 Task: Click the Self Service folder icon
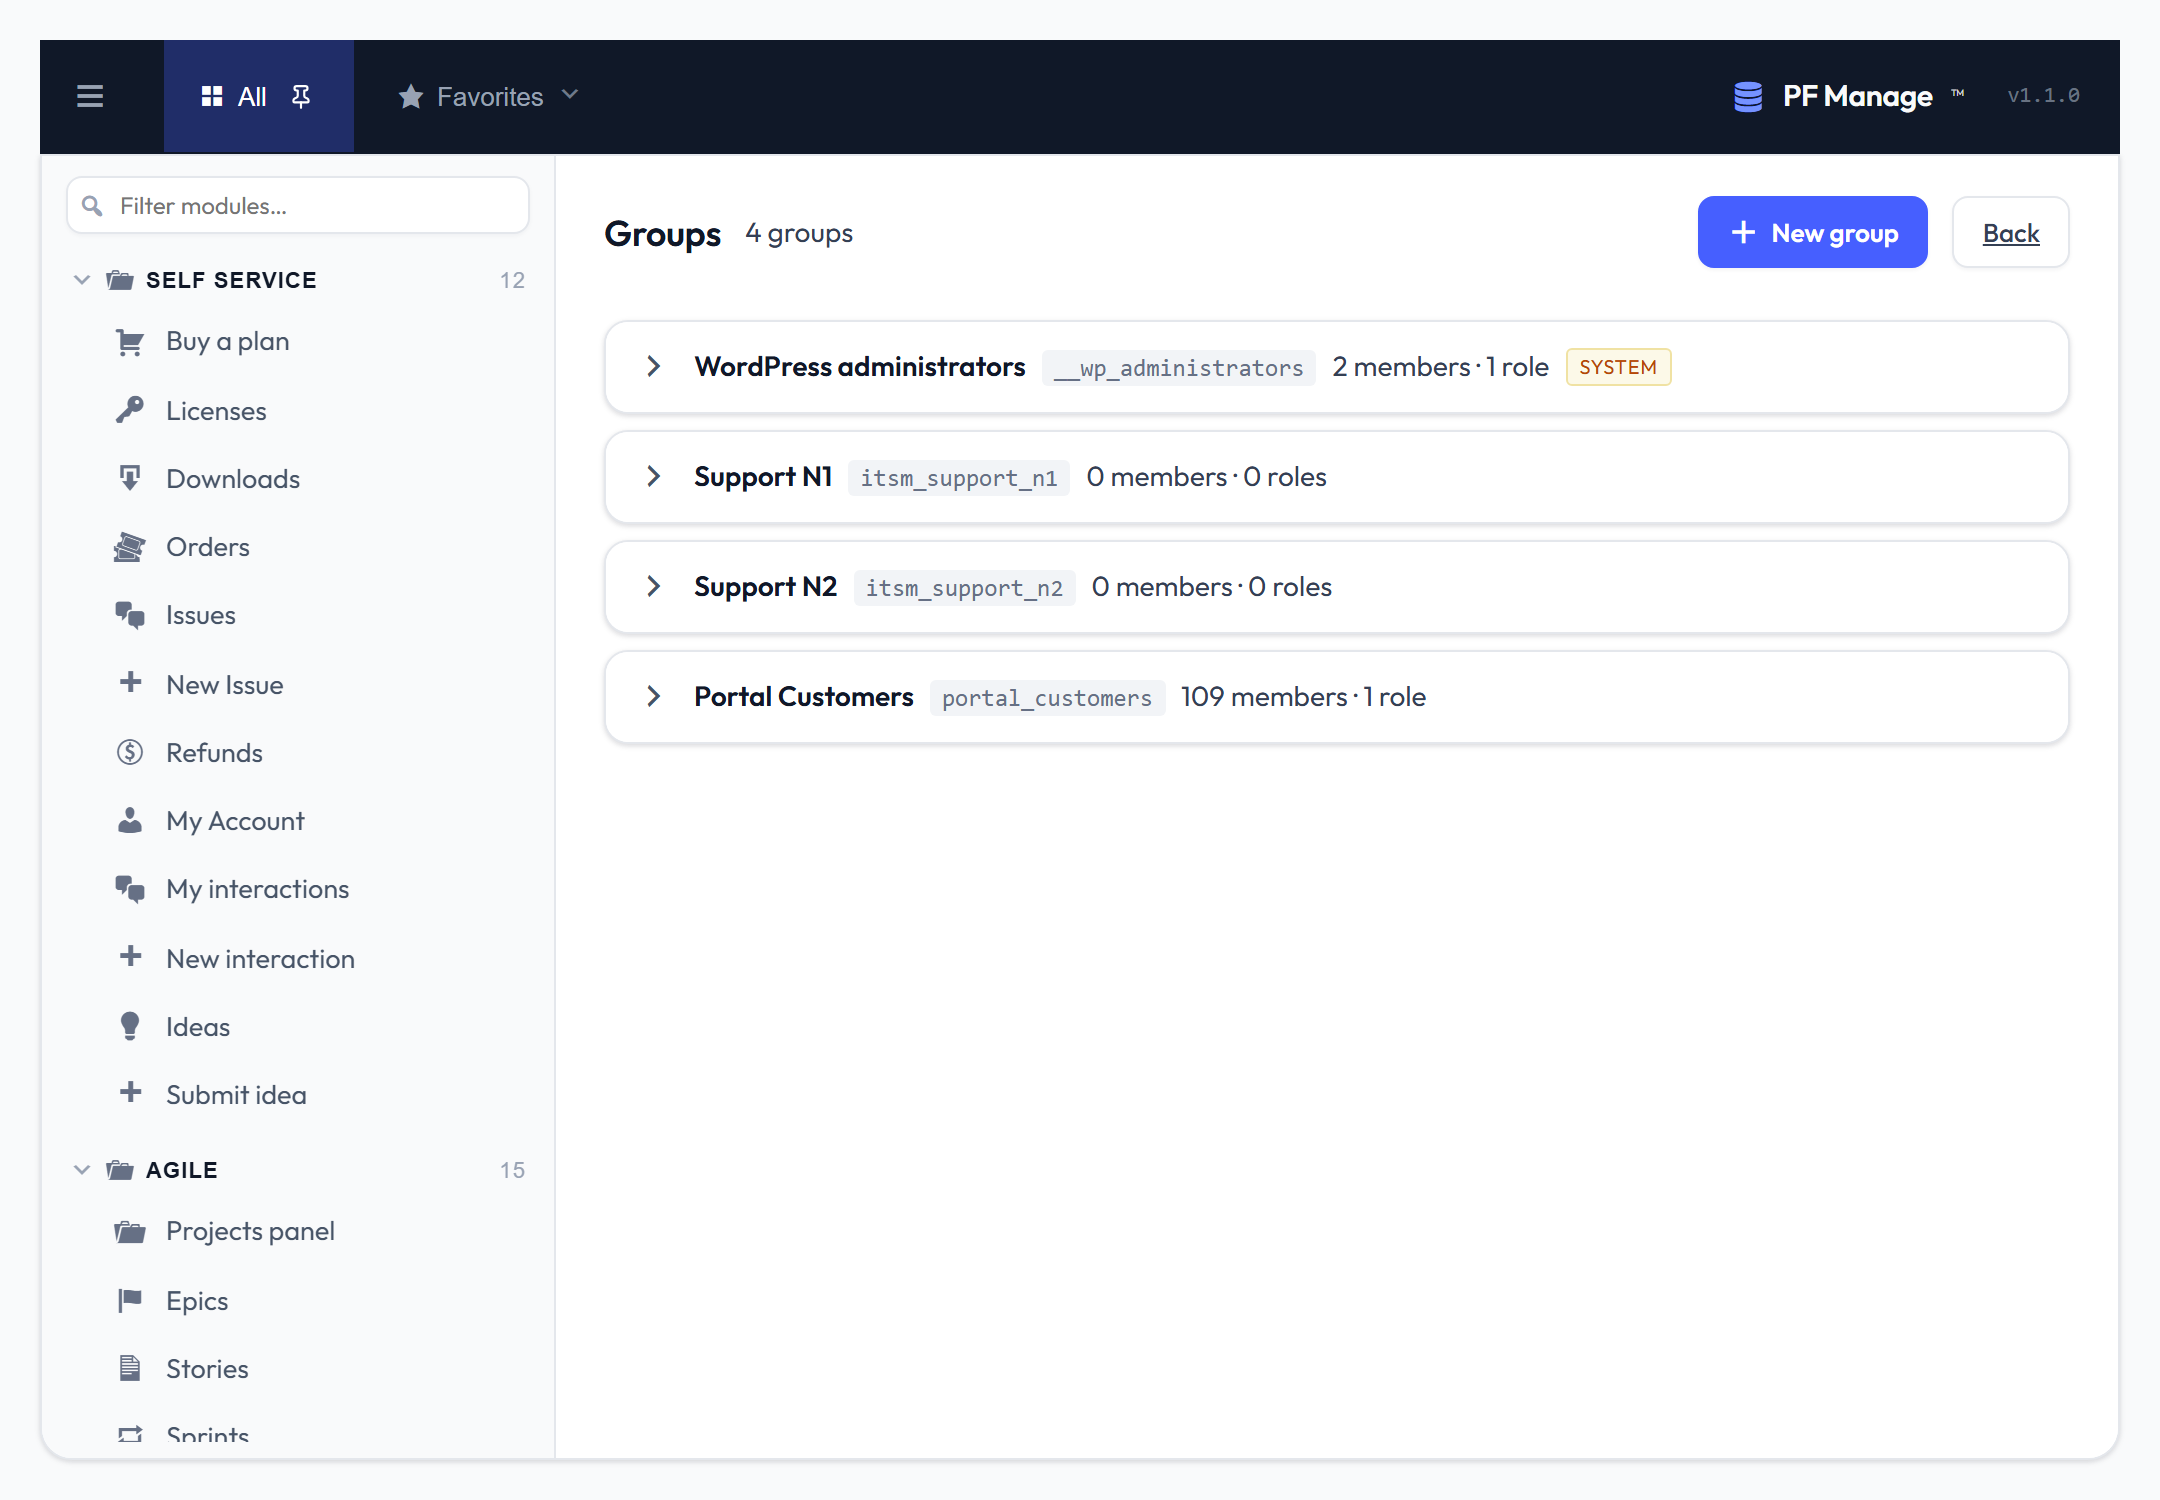pos(120,280)
